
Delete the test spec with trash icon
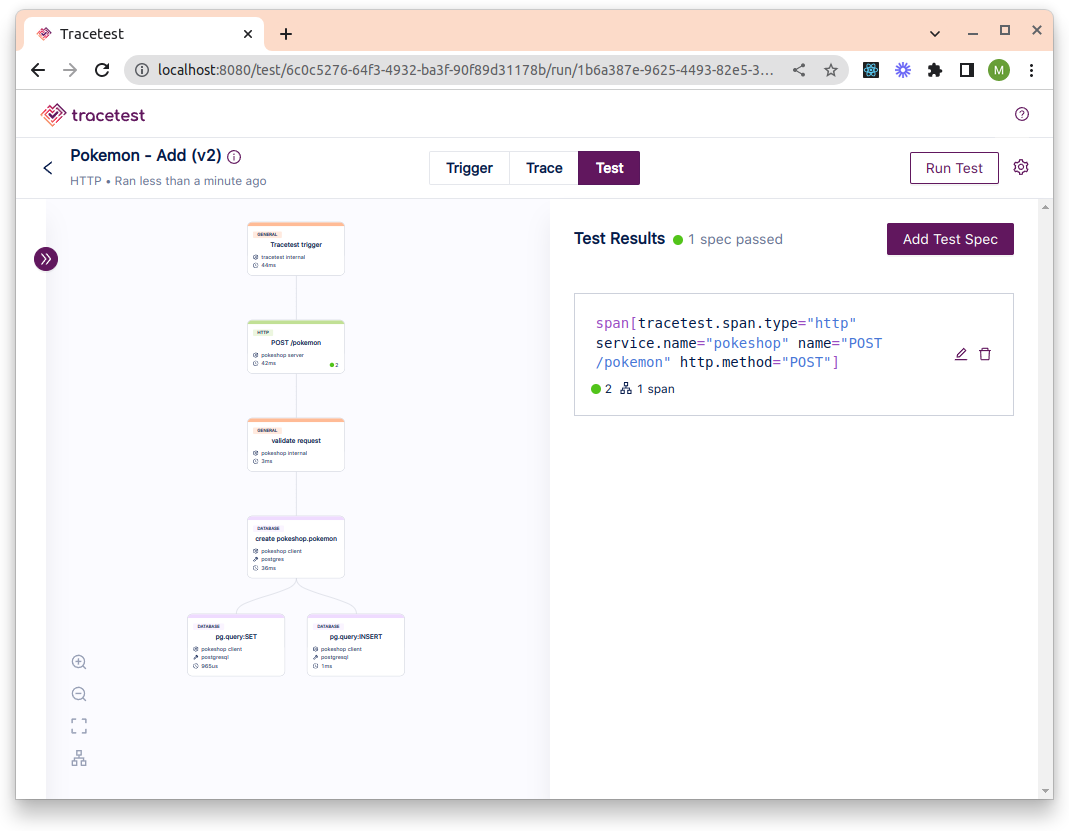pyautogui.click(x=985, y=354)
